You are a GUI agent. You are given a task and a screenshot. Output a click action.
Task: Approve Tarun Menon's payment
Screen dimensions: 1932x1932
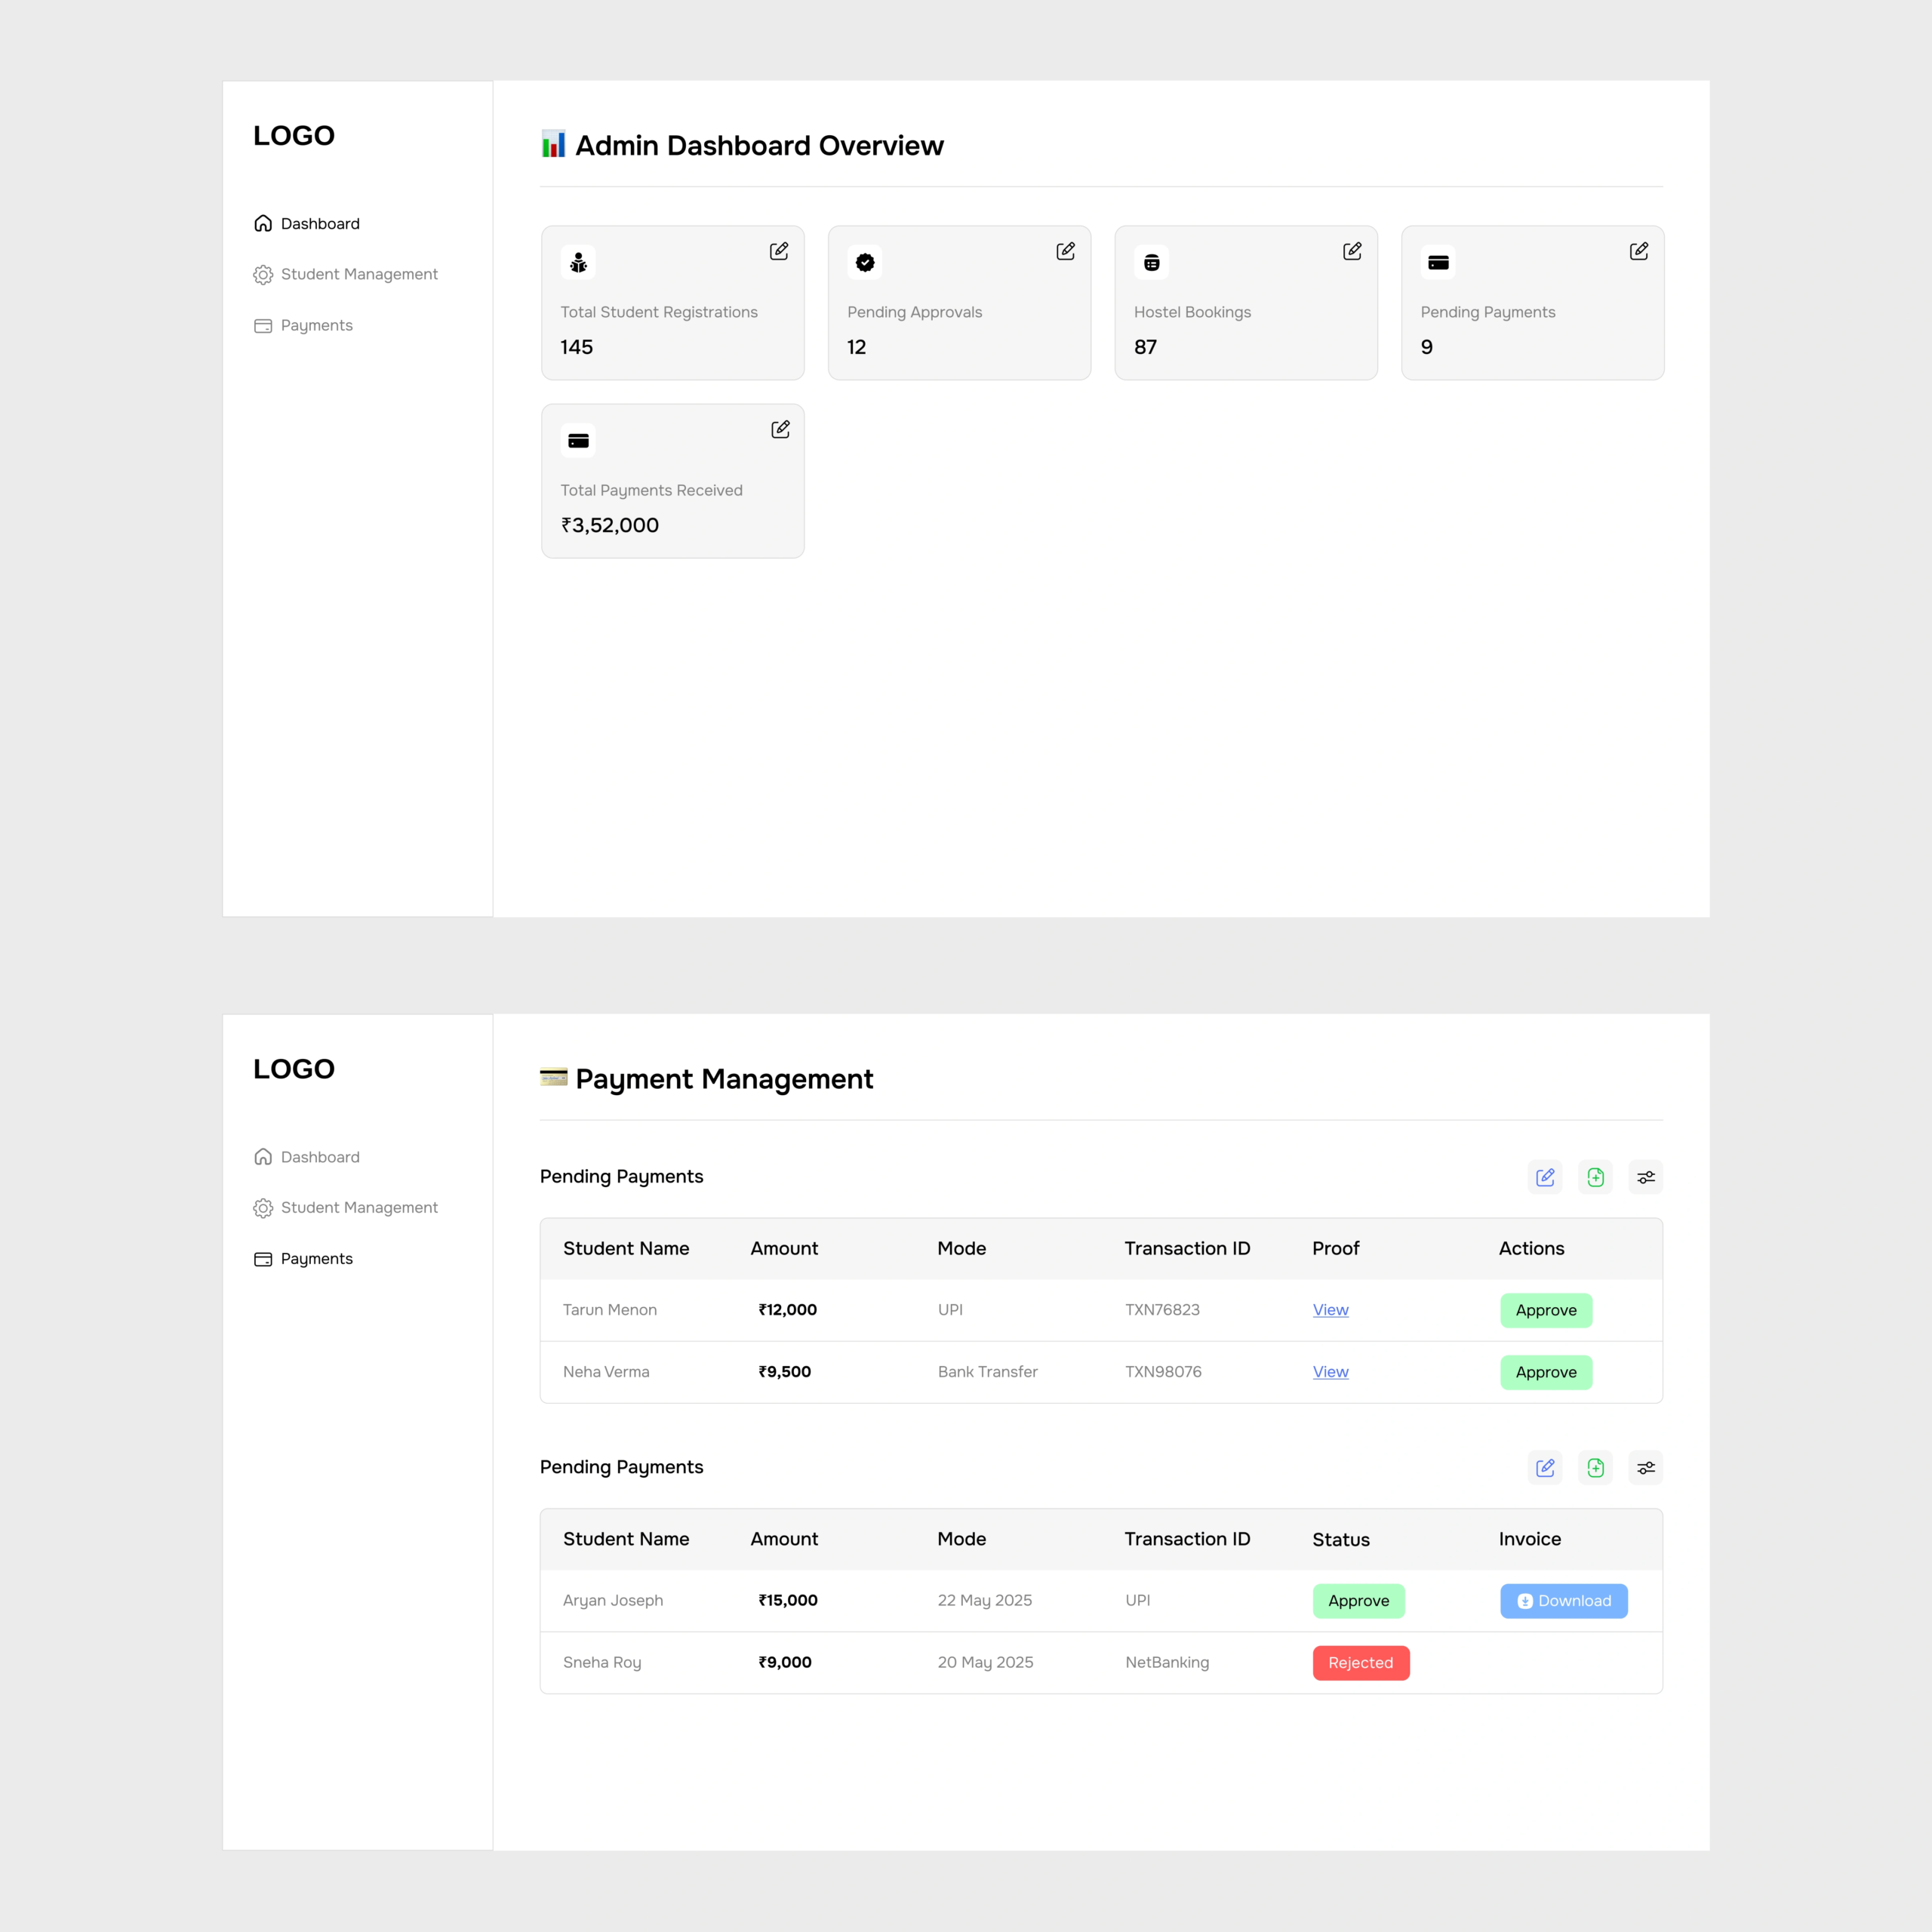tap(1546, 1310)
